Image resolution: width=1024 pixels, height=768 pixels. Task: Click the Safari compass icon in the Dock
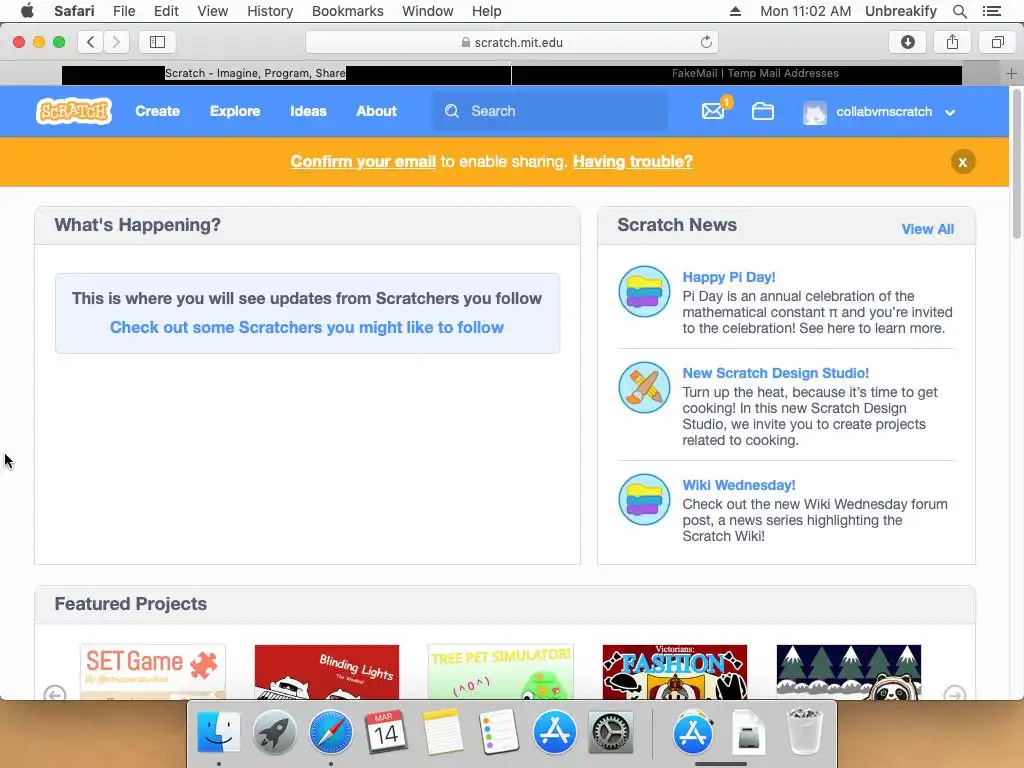click(x=330, y=732)
